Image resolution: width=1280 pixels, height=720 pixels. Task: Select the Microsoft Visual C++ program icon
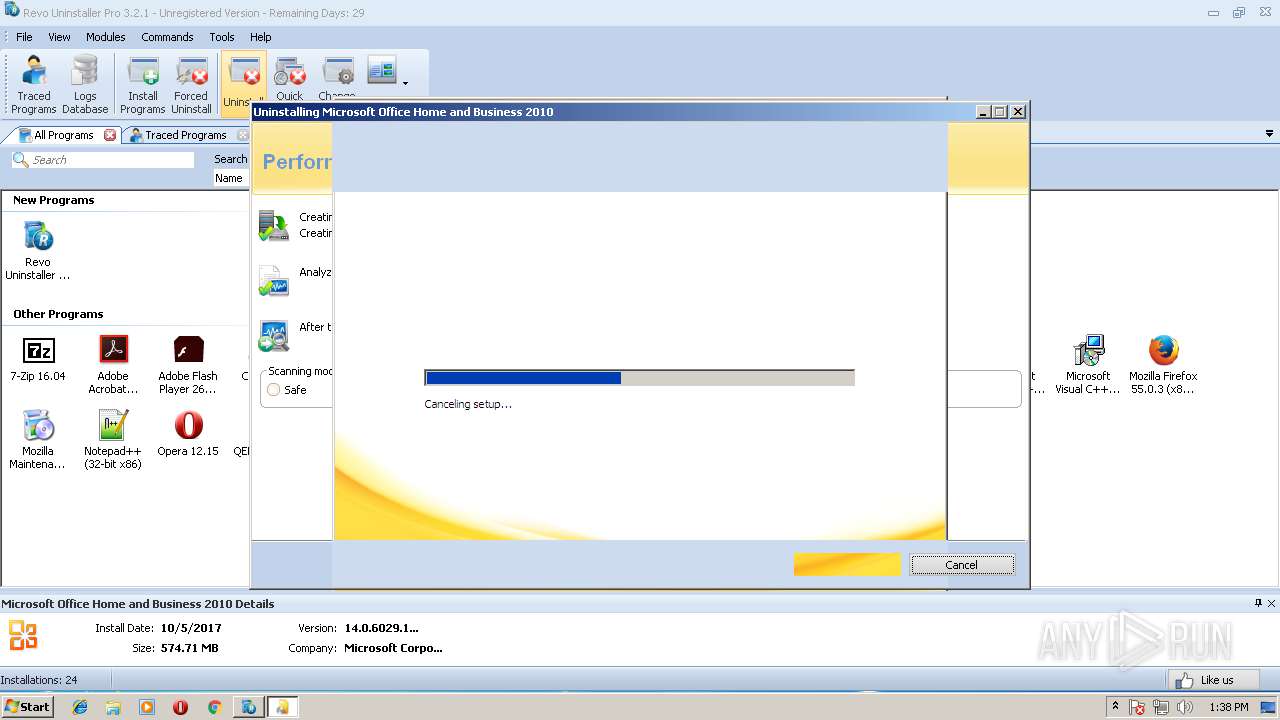pyautogui.click(x=1088, y=365)
